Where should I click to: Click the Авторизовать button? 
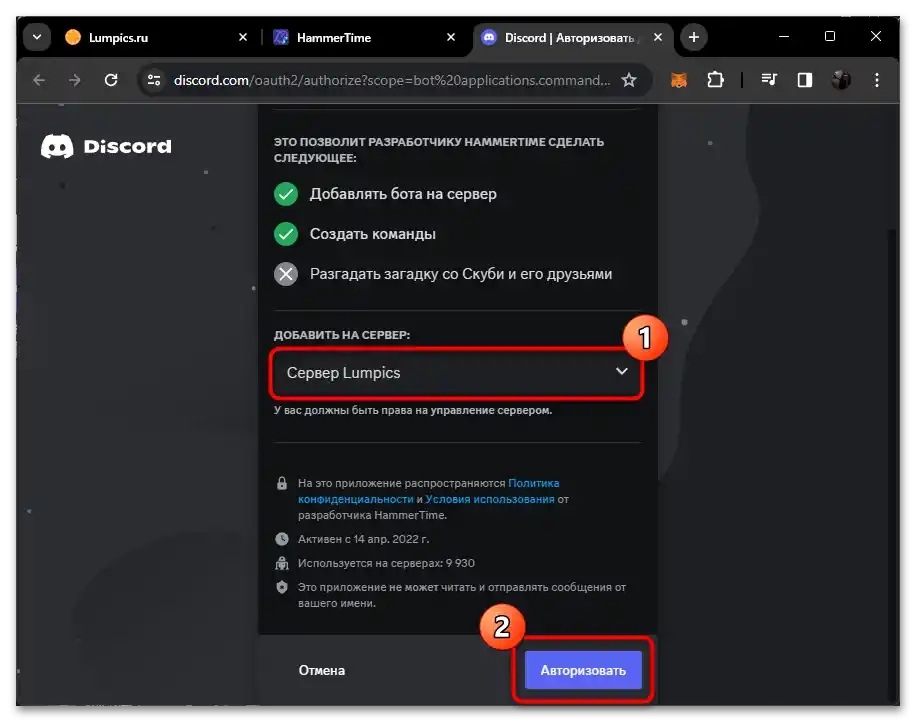point(583,670)
